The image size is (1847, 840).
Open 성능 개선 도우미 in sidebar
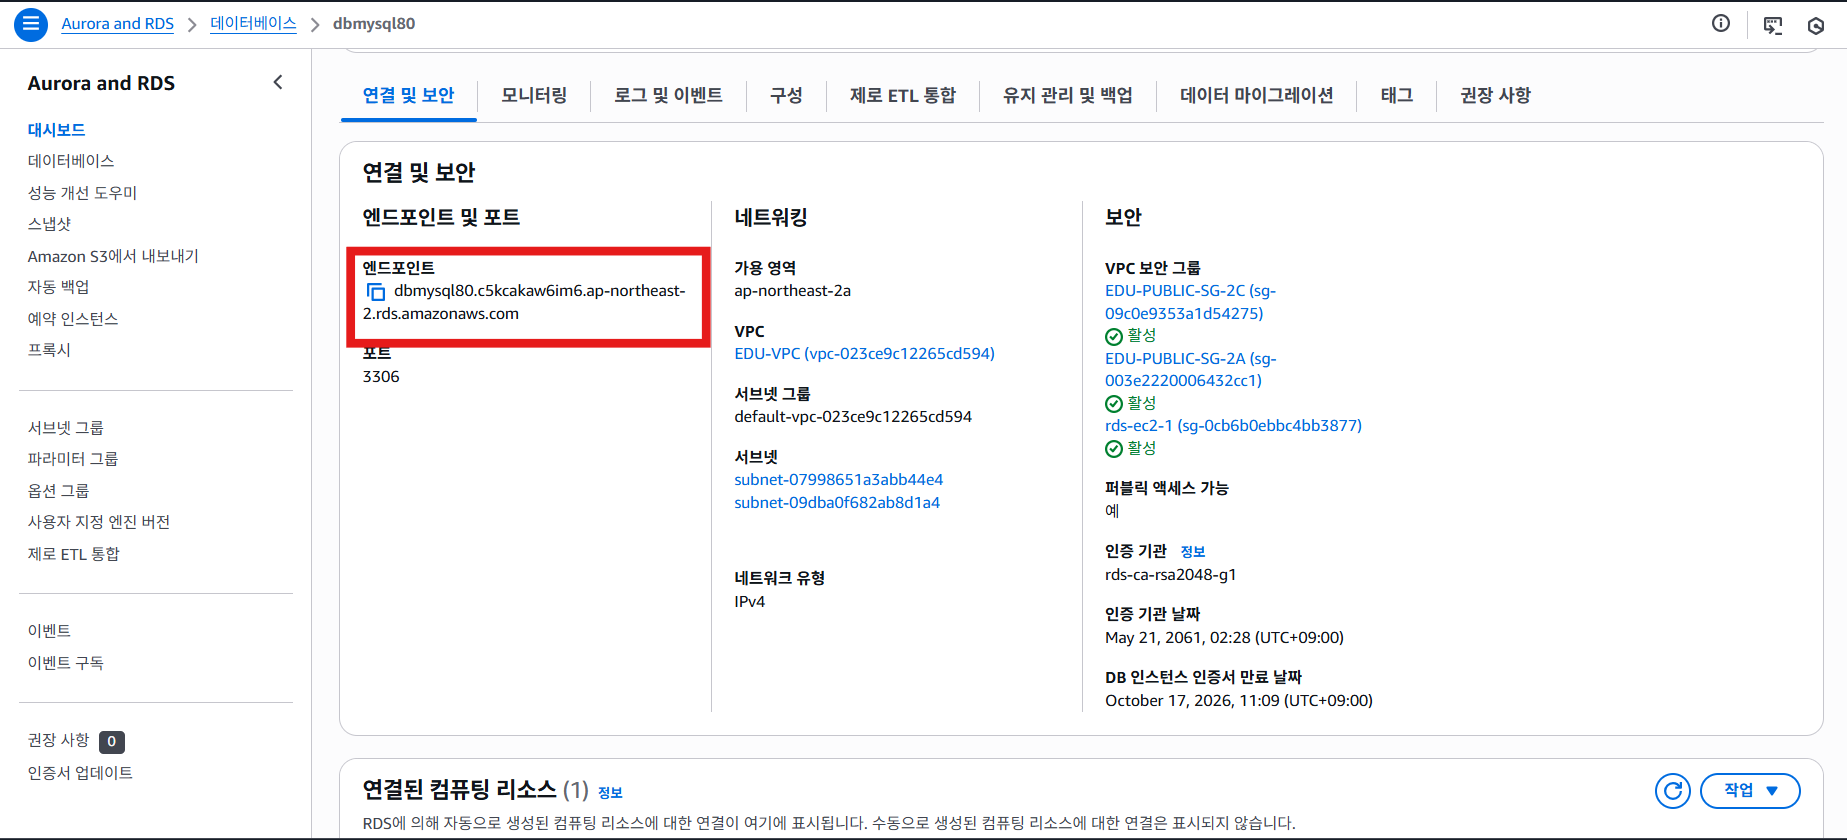click(82, 193)
